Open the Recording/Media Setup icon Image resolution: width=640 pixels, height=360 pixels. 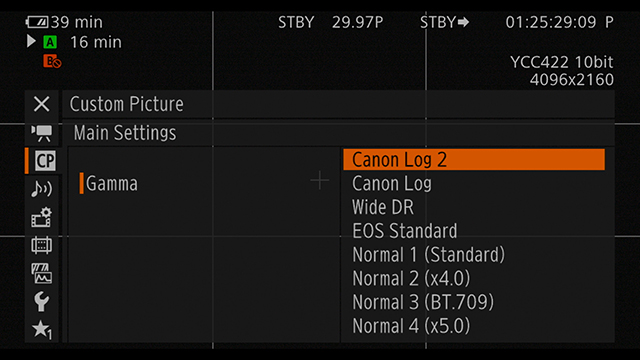click(x=42, y=217)
